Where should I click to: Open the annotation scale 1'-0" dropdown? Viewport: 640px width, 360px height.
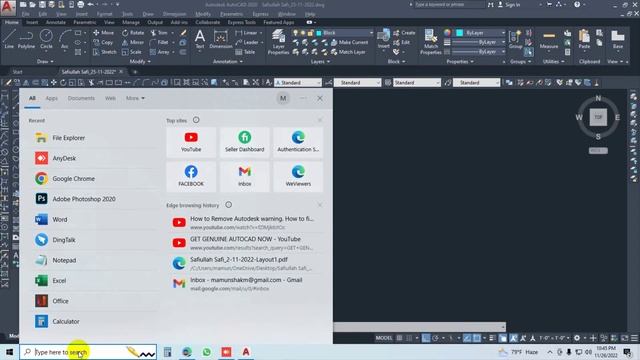[x=554, y=338]
